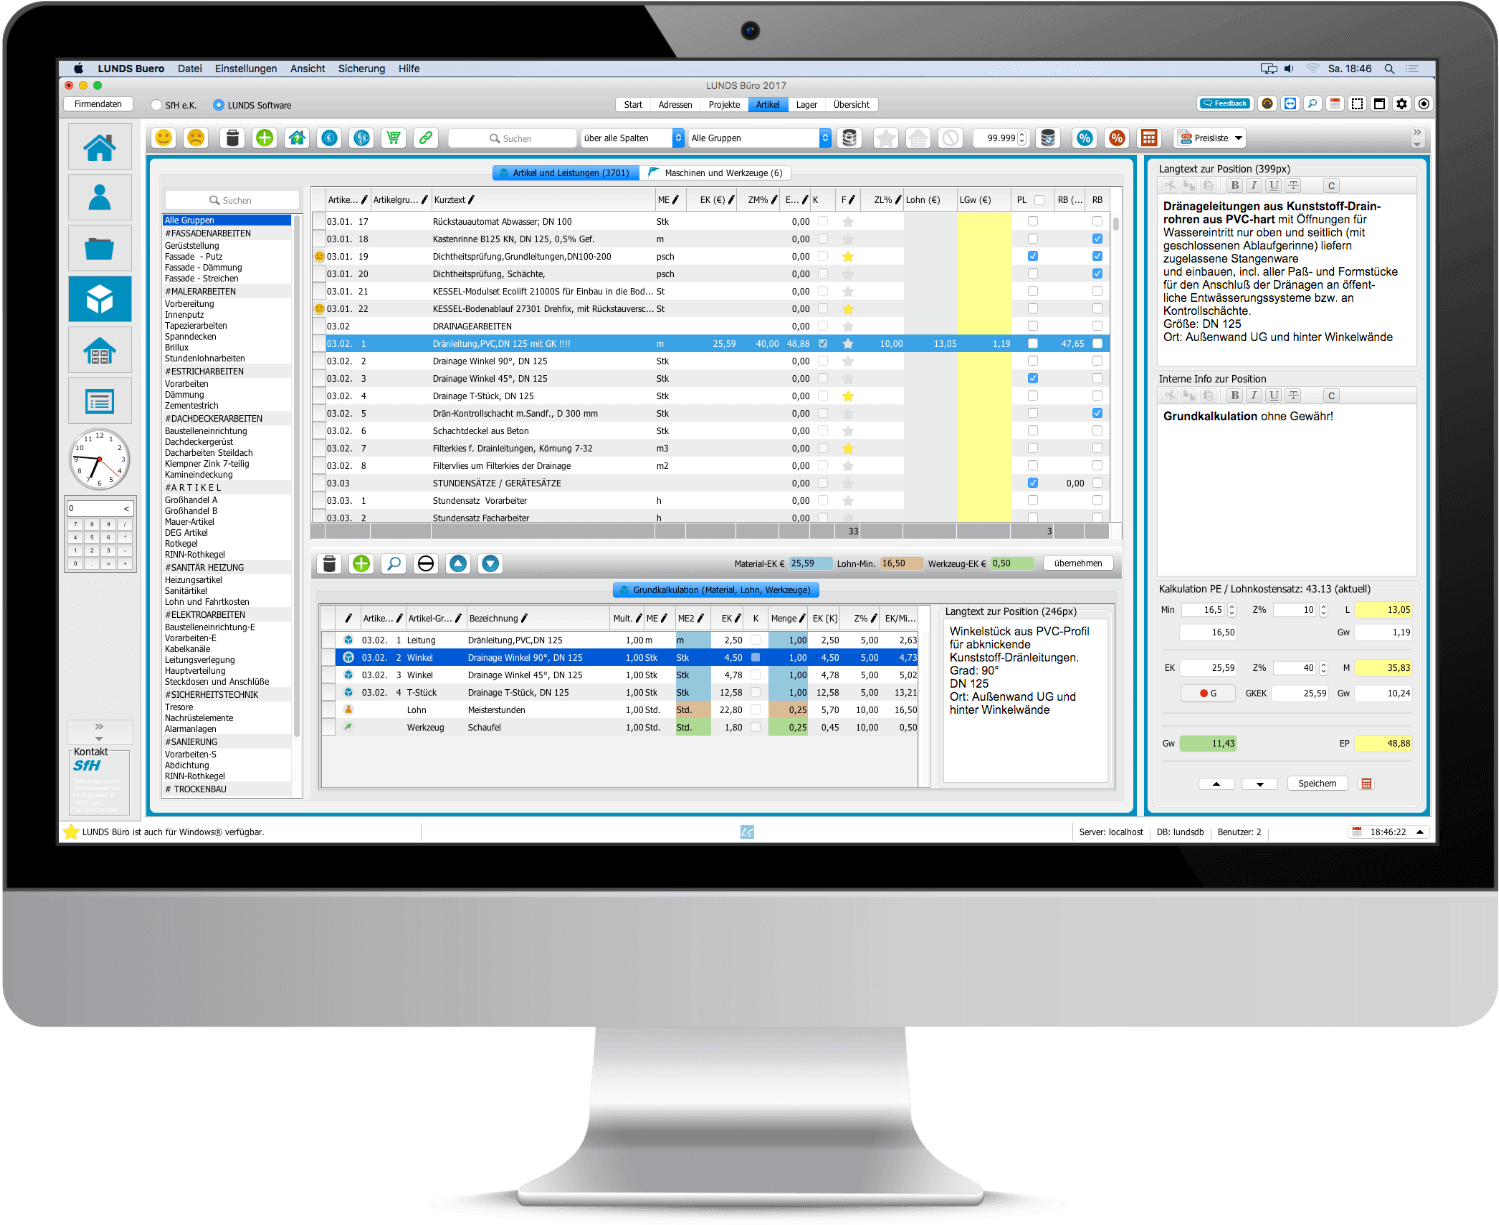
Task: Click the group list search field
Action: [231, 200]
